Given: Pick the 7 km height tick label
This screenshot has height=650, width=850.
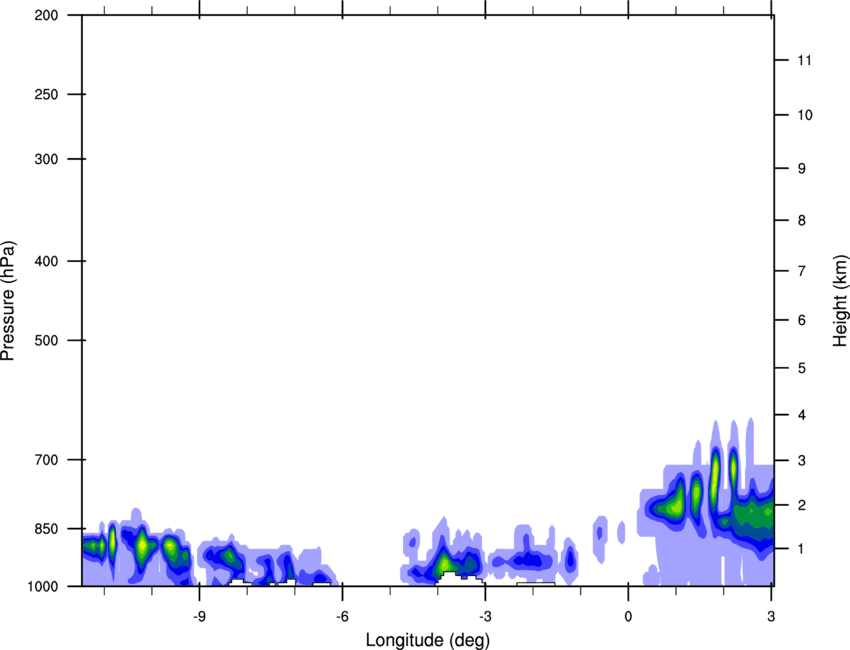Looking at the screenshot, I should (x=802, y=271).
